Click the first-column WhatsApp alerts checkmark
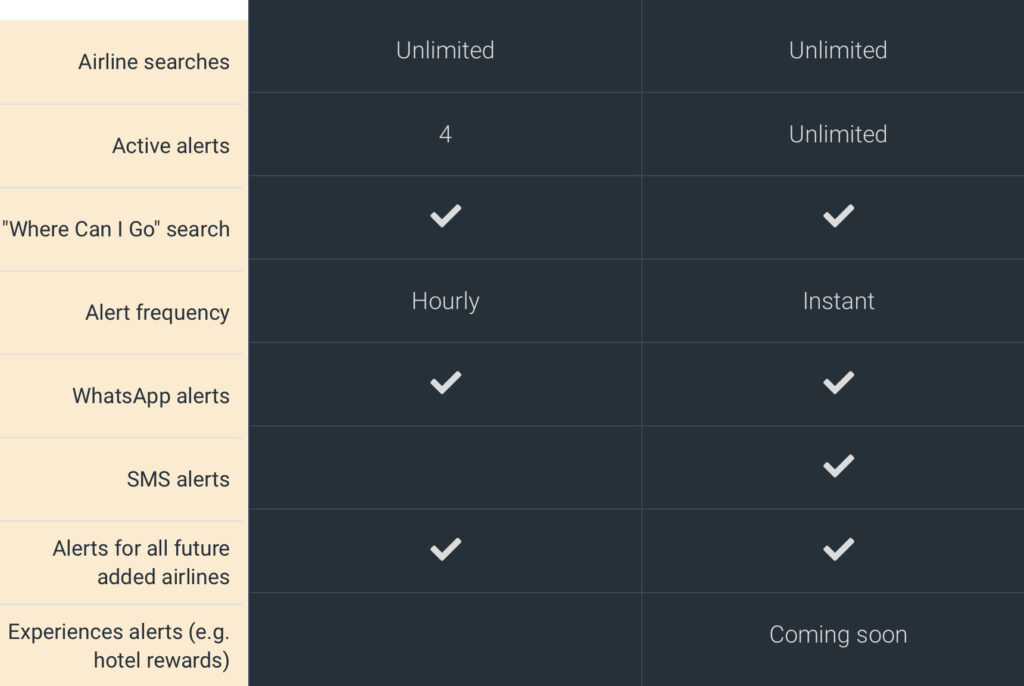 coord(445,382)
